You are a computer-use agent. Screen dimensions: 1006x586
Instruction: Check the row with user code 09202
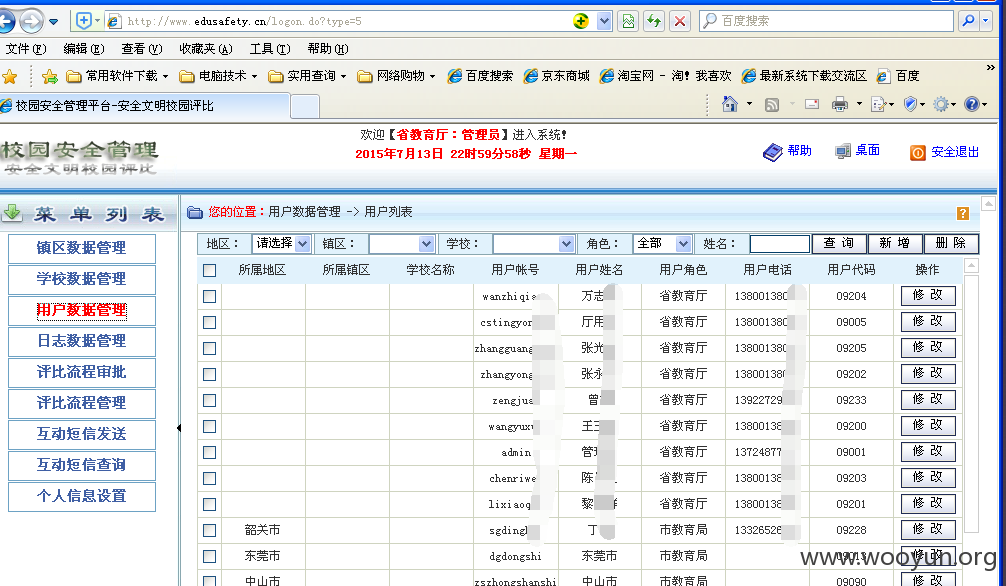click(209, 374)
